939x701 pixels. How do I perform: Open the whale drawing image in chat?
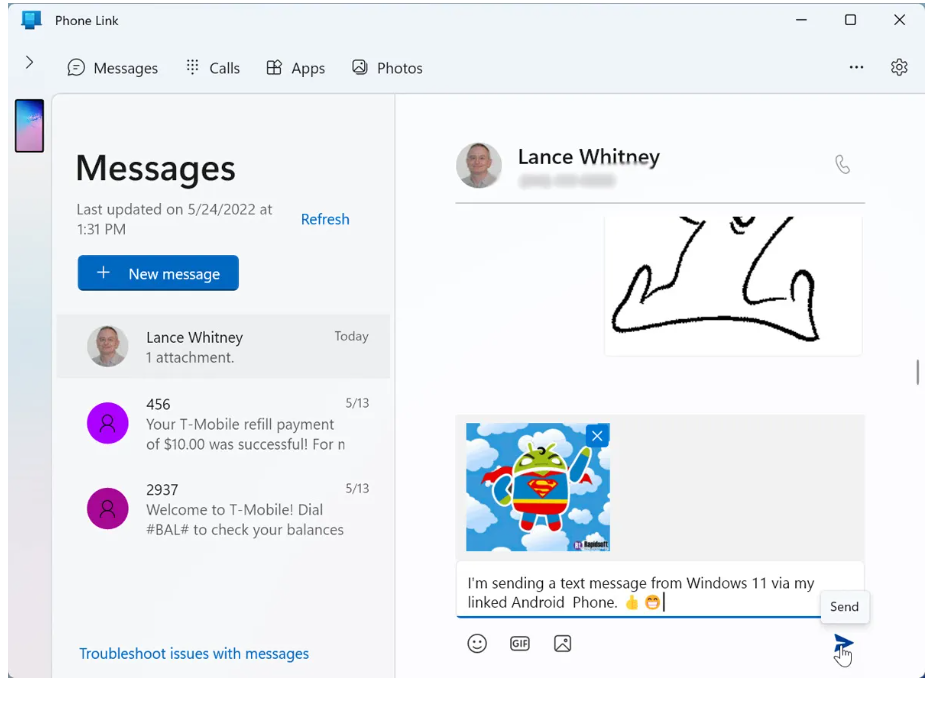733,286
